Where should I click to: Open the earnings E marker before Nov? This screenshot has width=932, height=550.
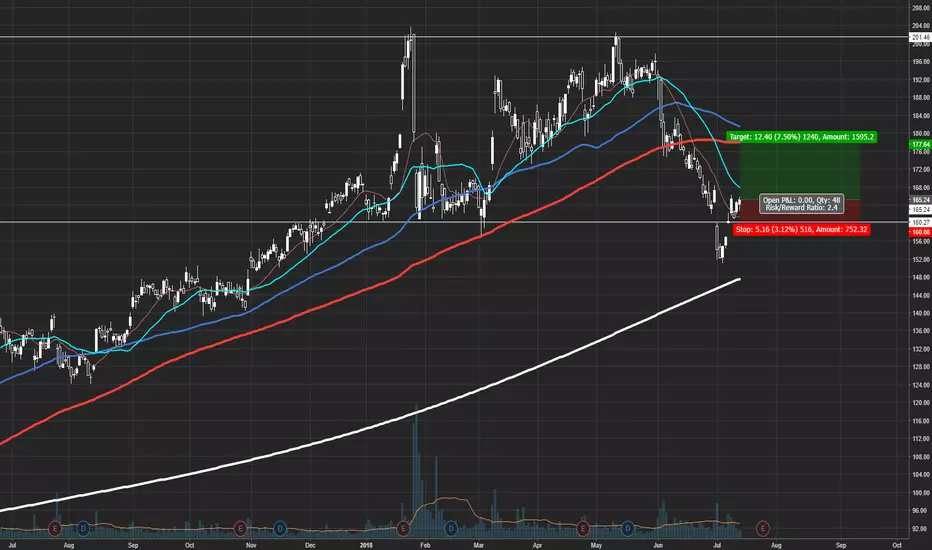click(240, 528)
